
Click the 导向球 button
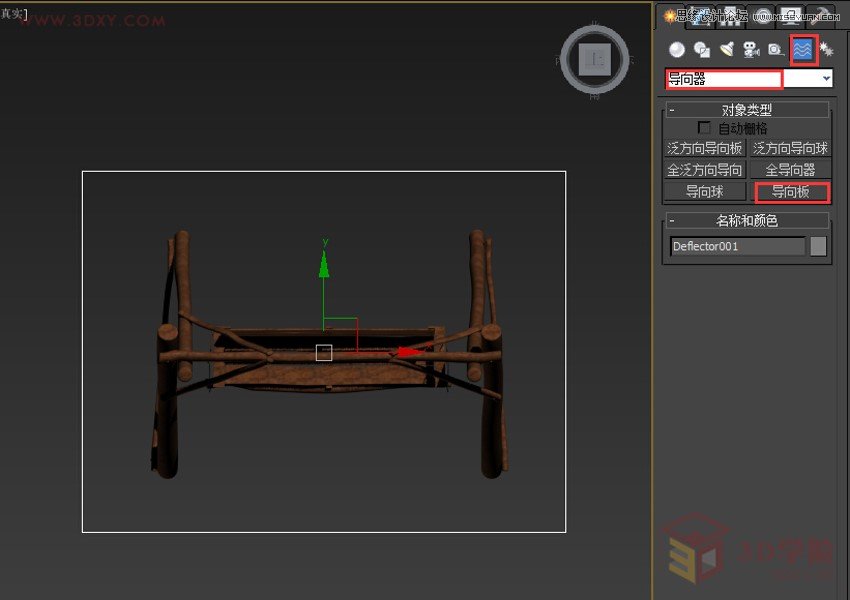705,192
